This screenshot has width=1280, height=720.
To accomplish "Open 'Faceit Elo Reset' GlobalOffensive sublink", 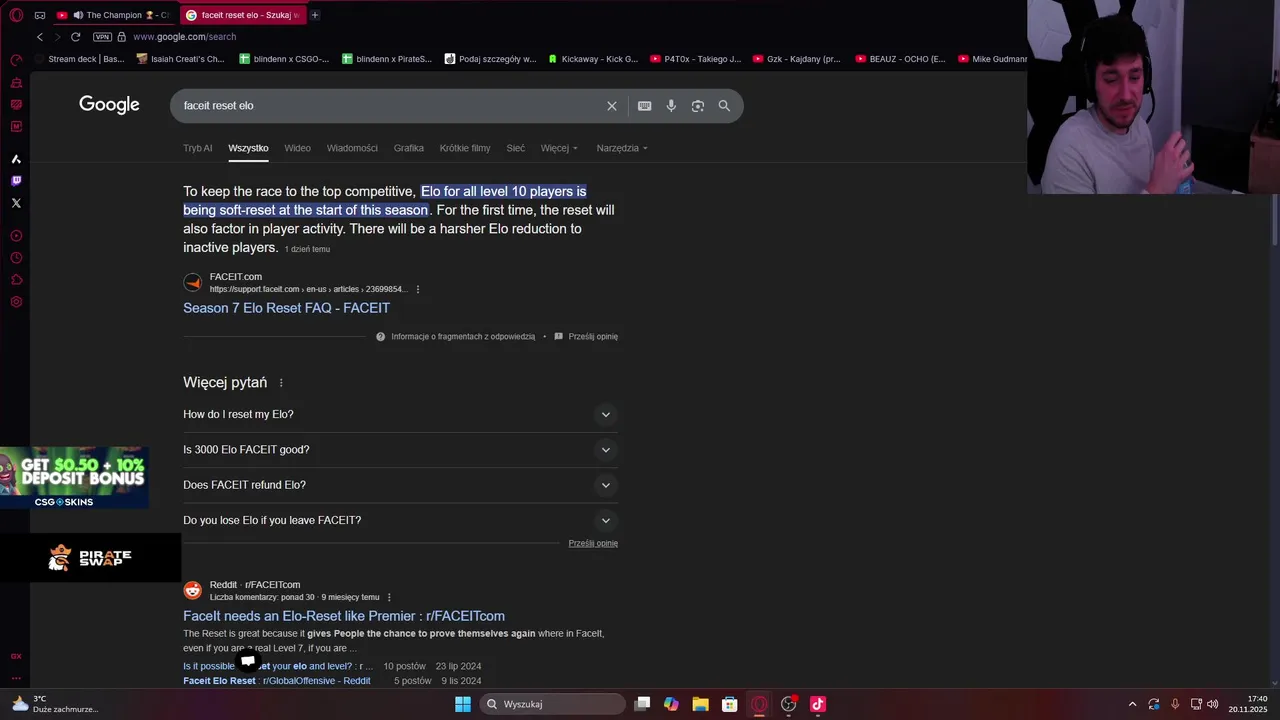I will (277, 681).
